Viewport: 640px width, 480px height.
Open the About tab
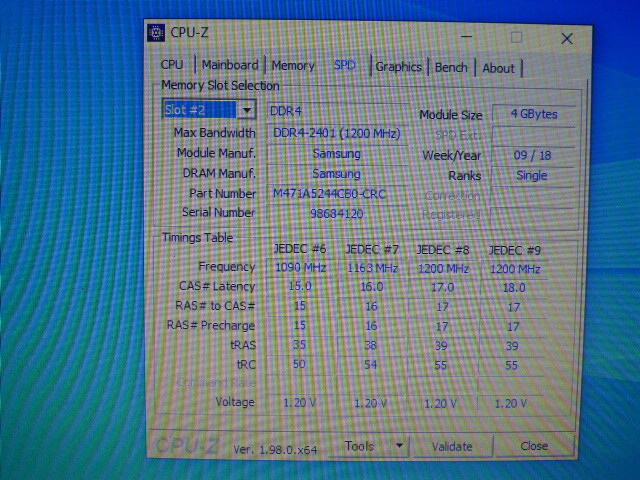tap(498, 68)
